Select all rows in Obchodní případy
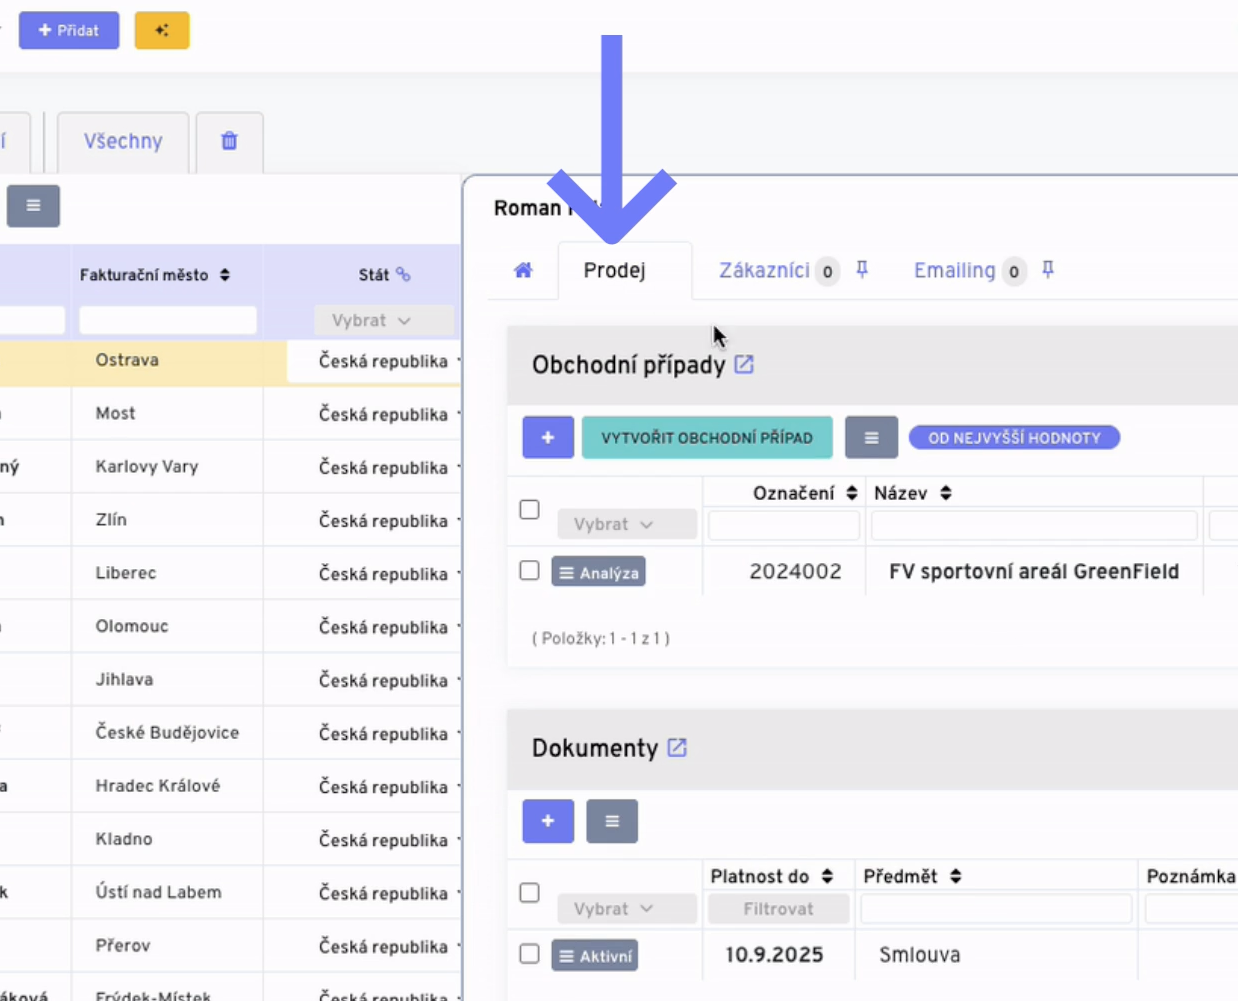The image size is (1238, 1001). click(530, 510)
